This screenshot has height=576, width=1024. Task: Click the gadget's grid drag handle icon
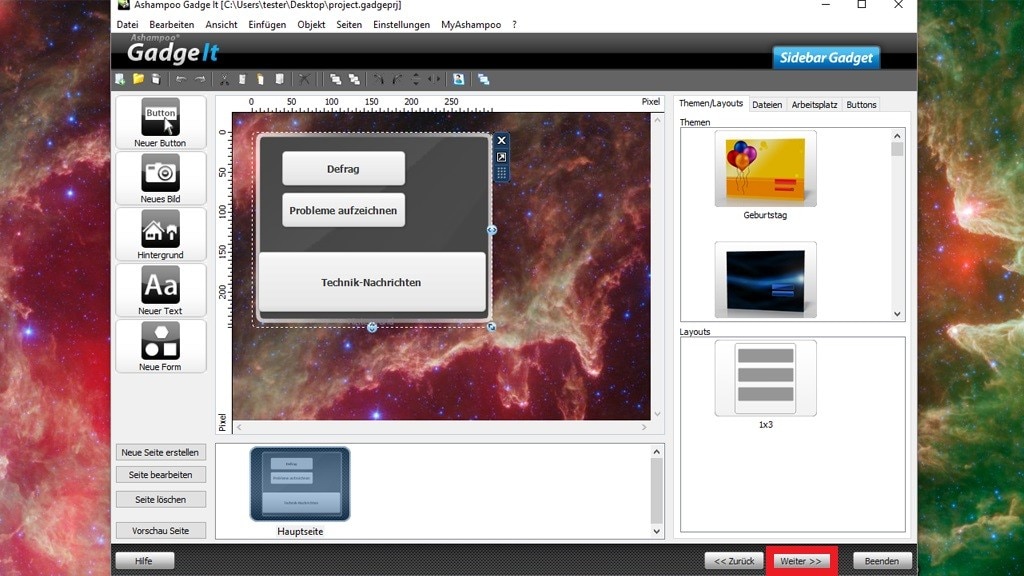502,173
